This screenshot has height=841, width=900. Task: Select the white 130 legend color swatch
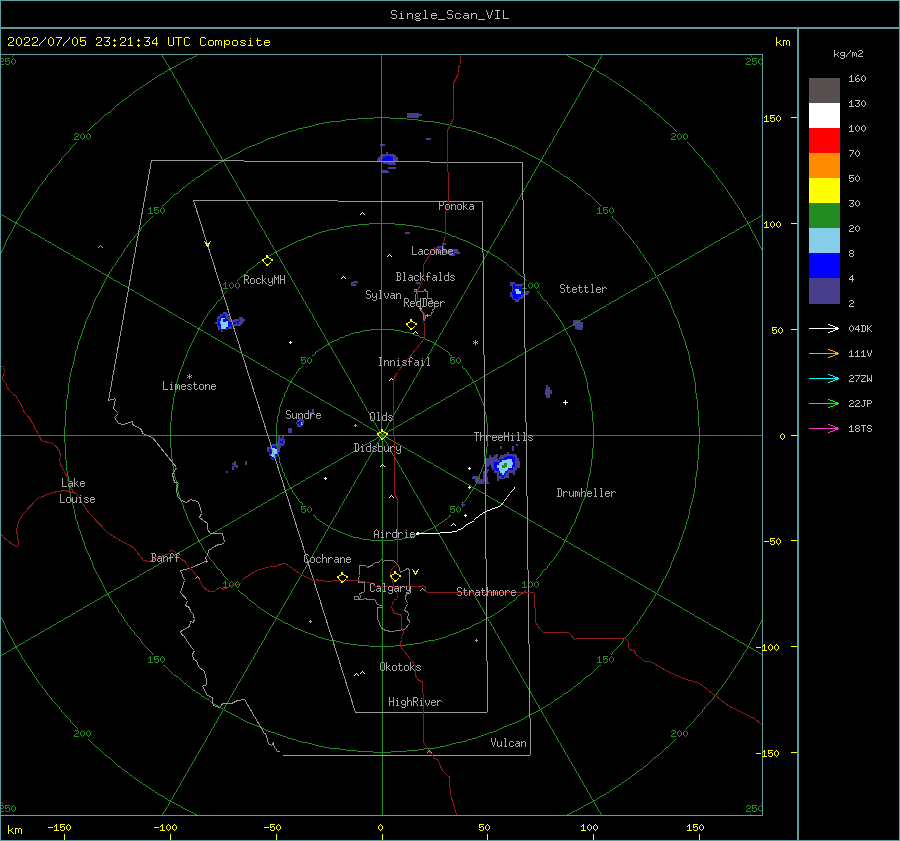(x=824, y=116)
